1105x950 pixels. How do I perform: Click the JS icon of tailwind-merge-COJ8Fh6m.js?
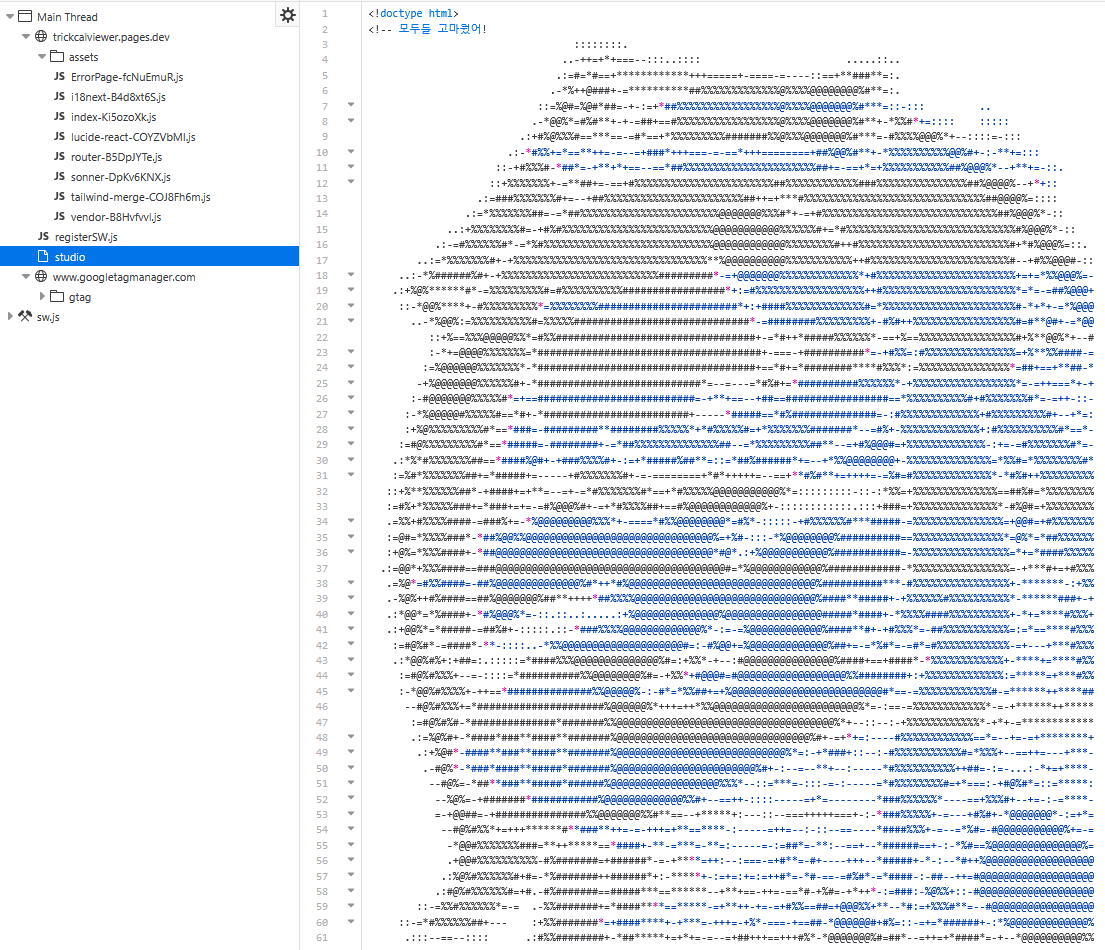click(x=59, y=197)
